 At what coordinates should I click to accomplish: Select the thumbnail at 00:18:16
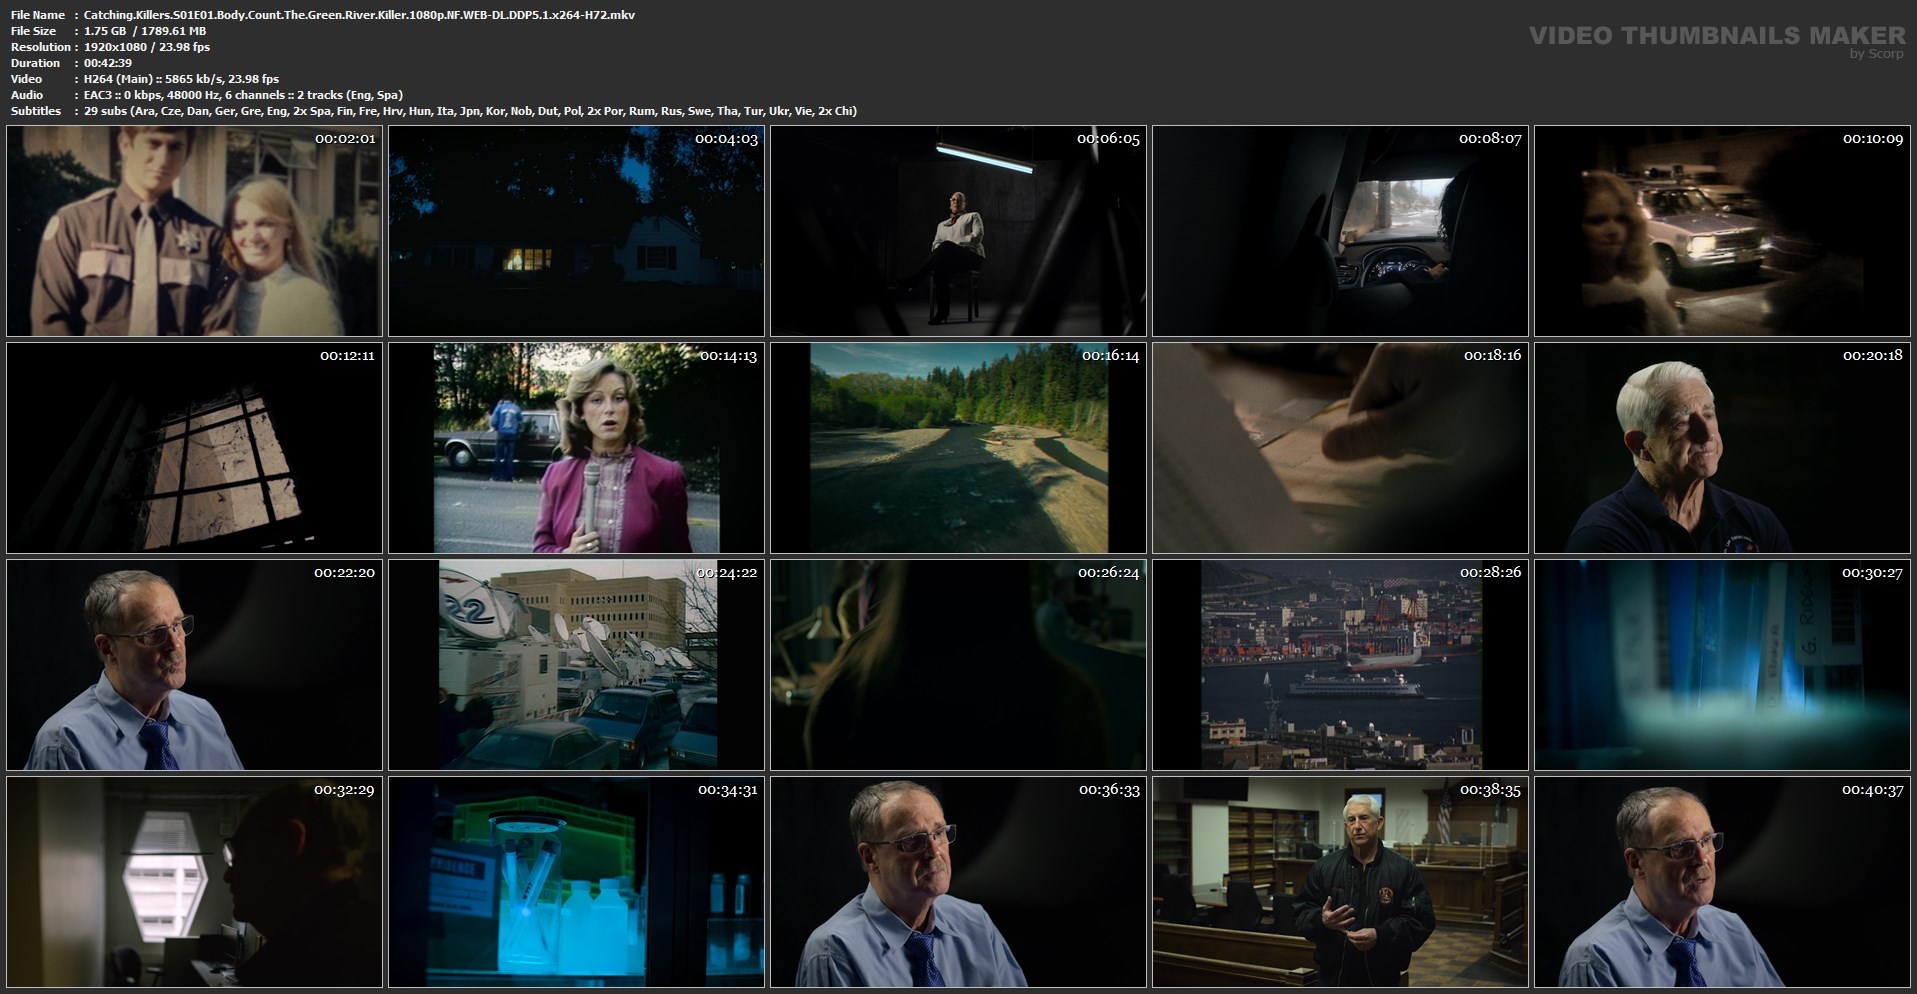1340,448
